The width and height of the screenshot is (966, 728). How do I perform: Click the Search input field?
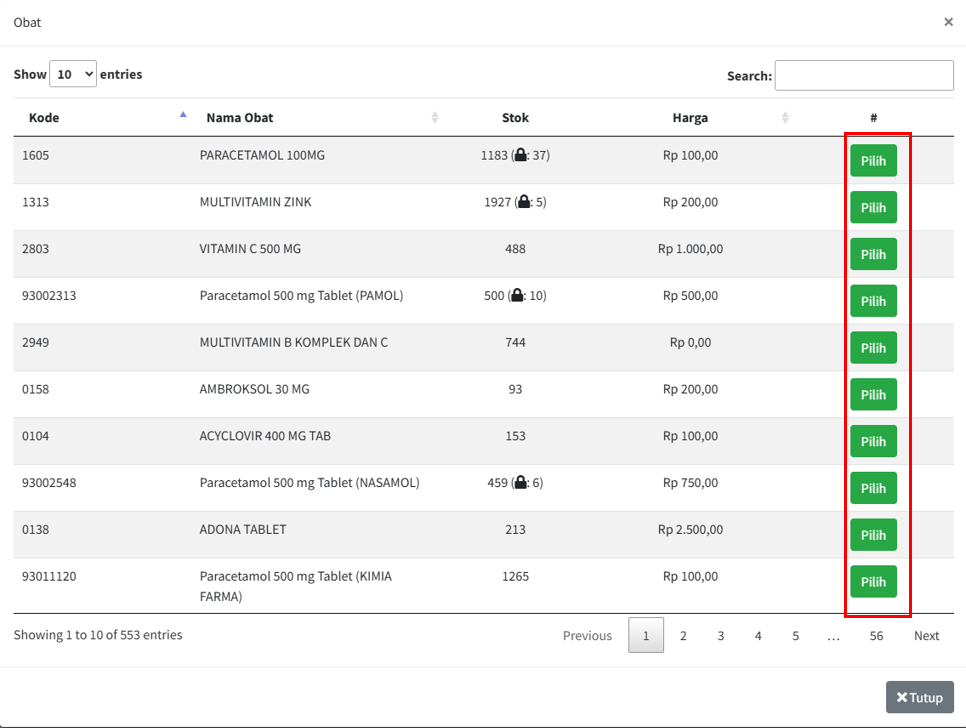pos(864,76)
